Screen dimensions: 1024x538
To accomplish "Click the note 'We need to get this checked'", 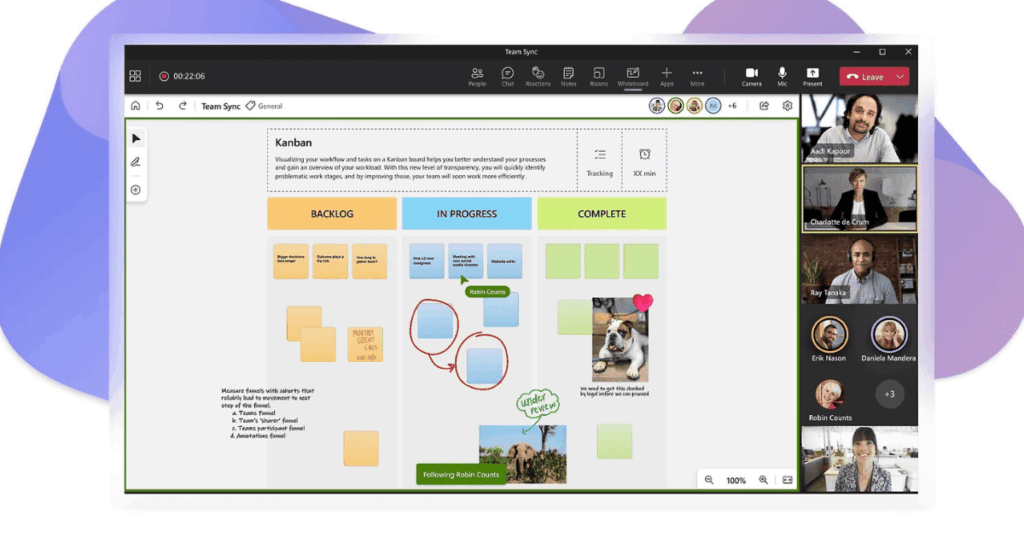I will (x=615, y=391).
